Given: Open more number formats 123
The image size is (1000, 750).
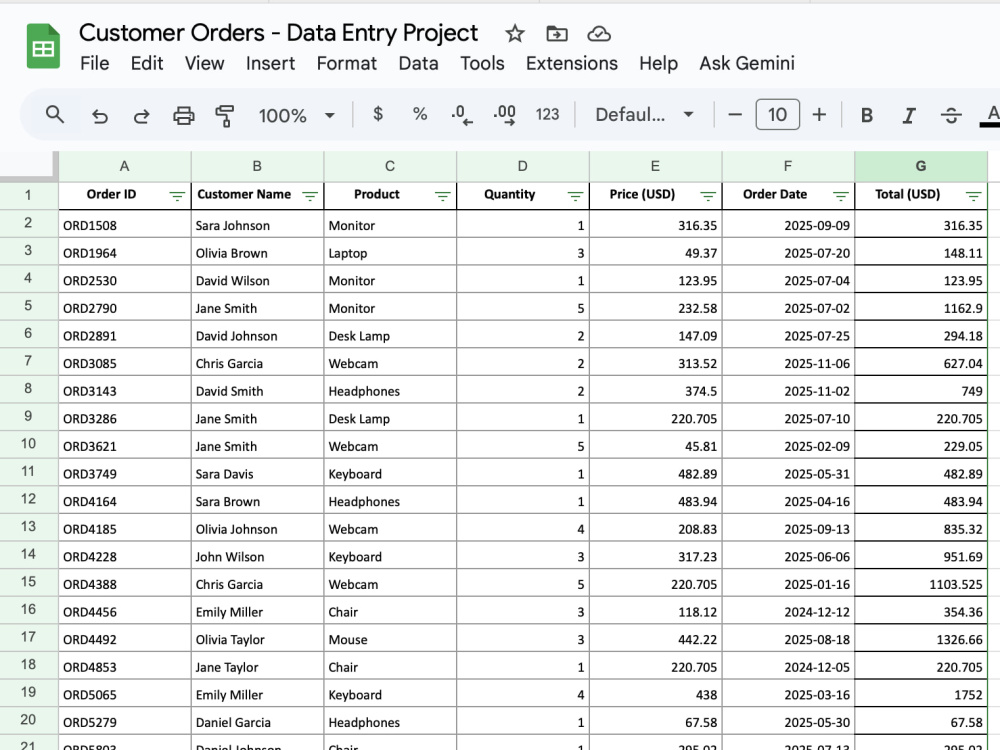Looking at the screenshot, I should [547, 114].
